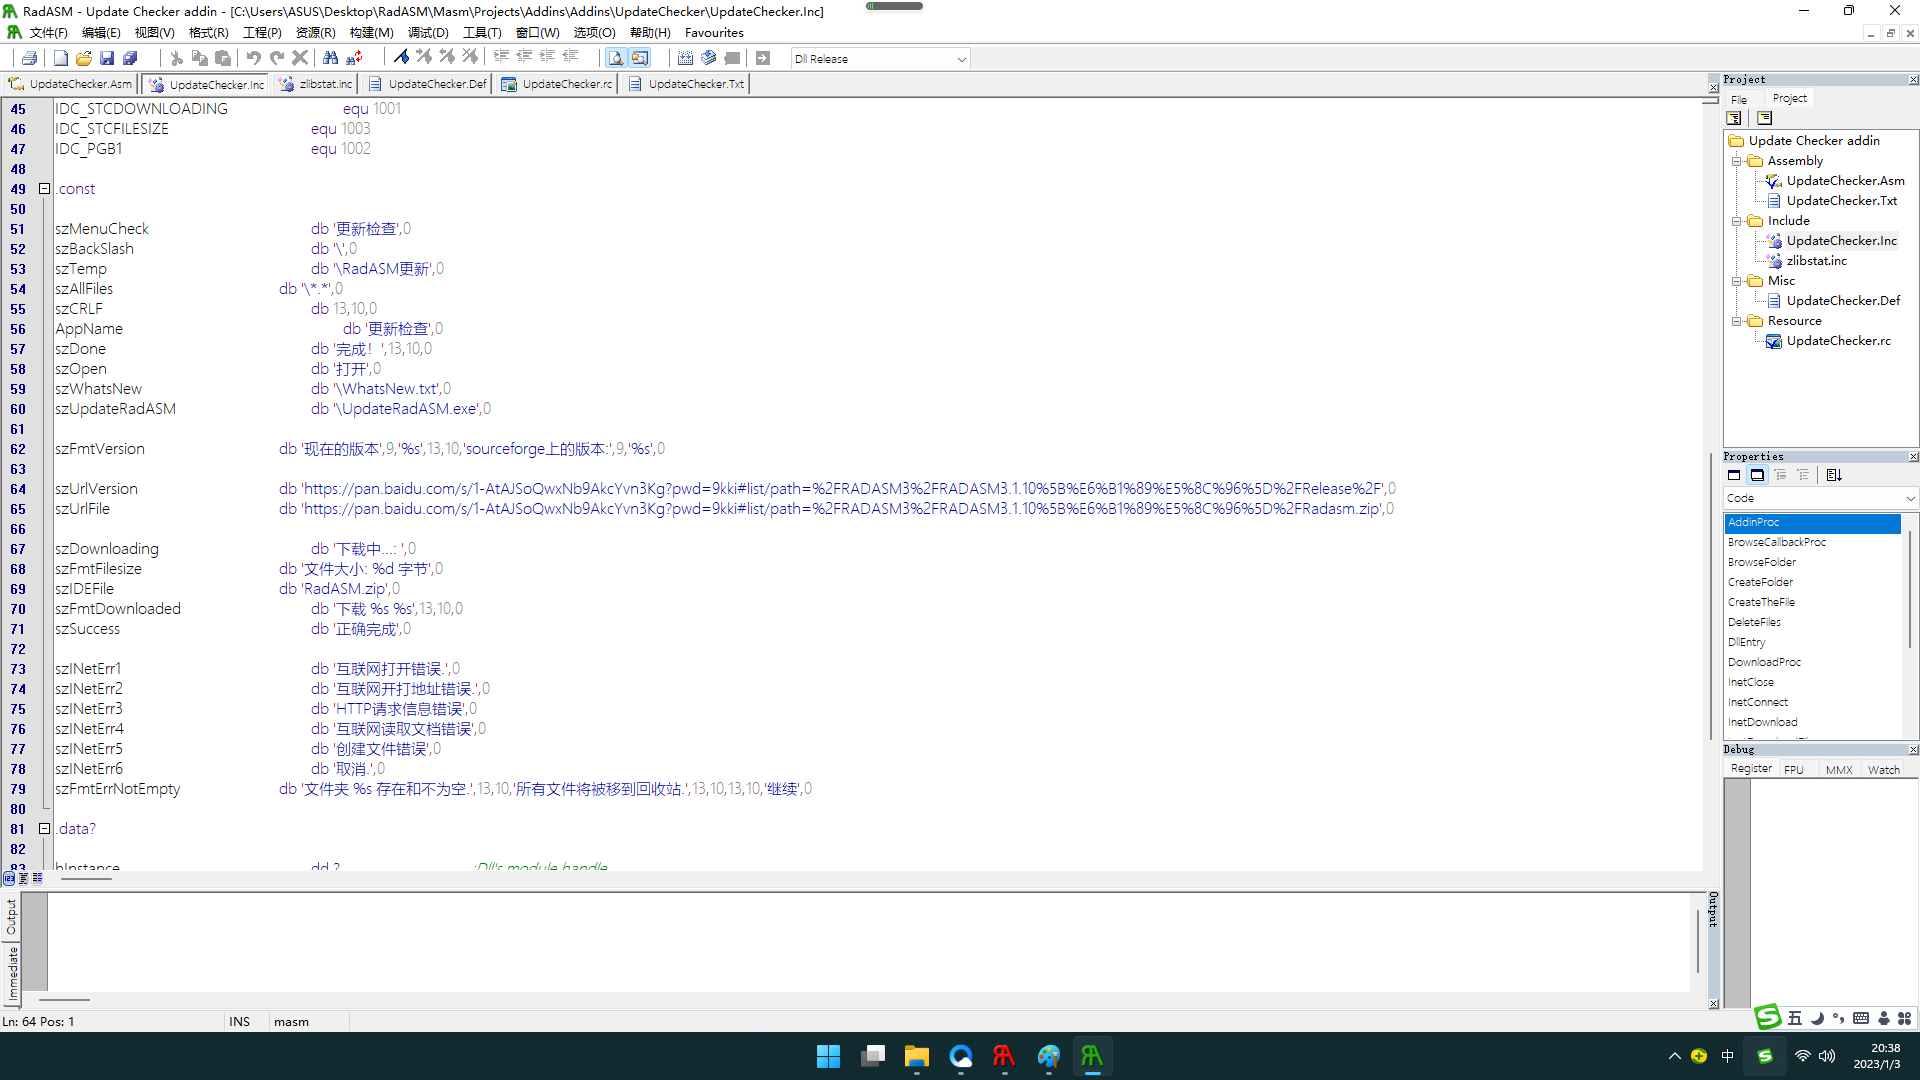Toggle bookmark with the blue flag icon
This screenshot has width=1920, height=1080.
click(401, 57)
